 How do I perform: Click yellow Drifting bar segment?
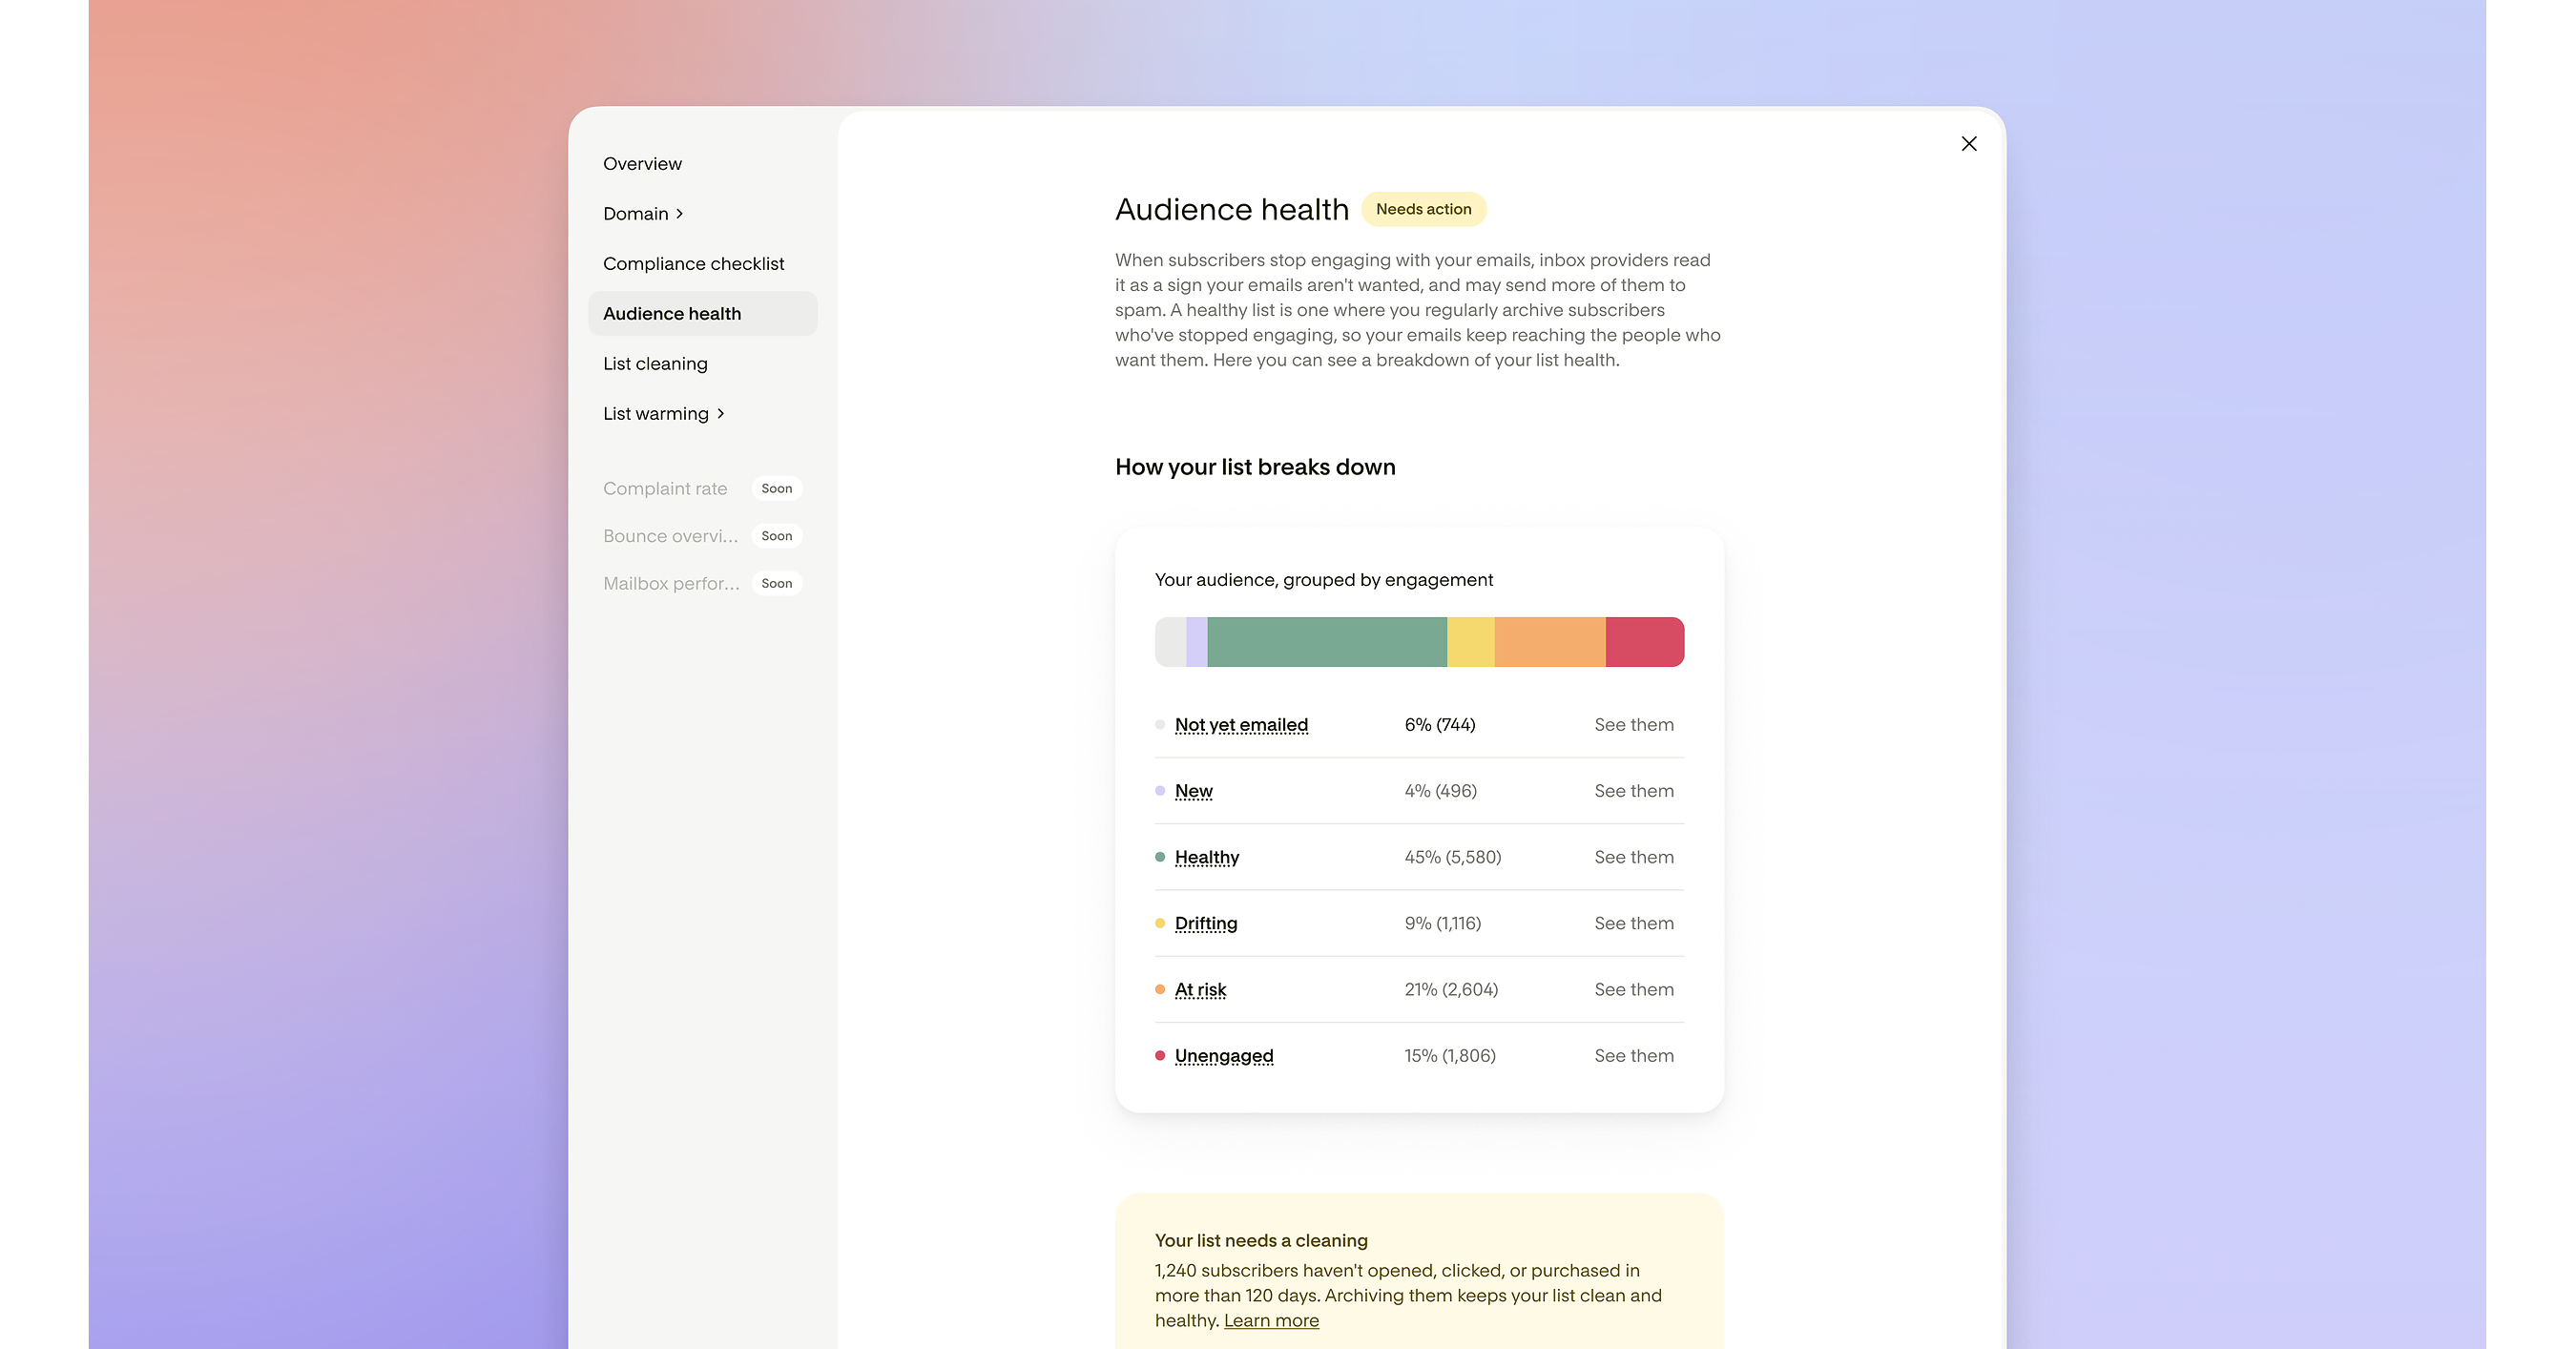click(x=1470, y=642)
